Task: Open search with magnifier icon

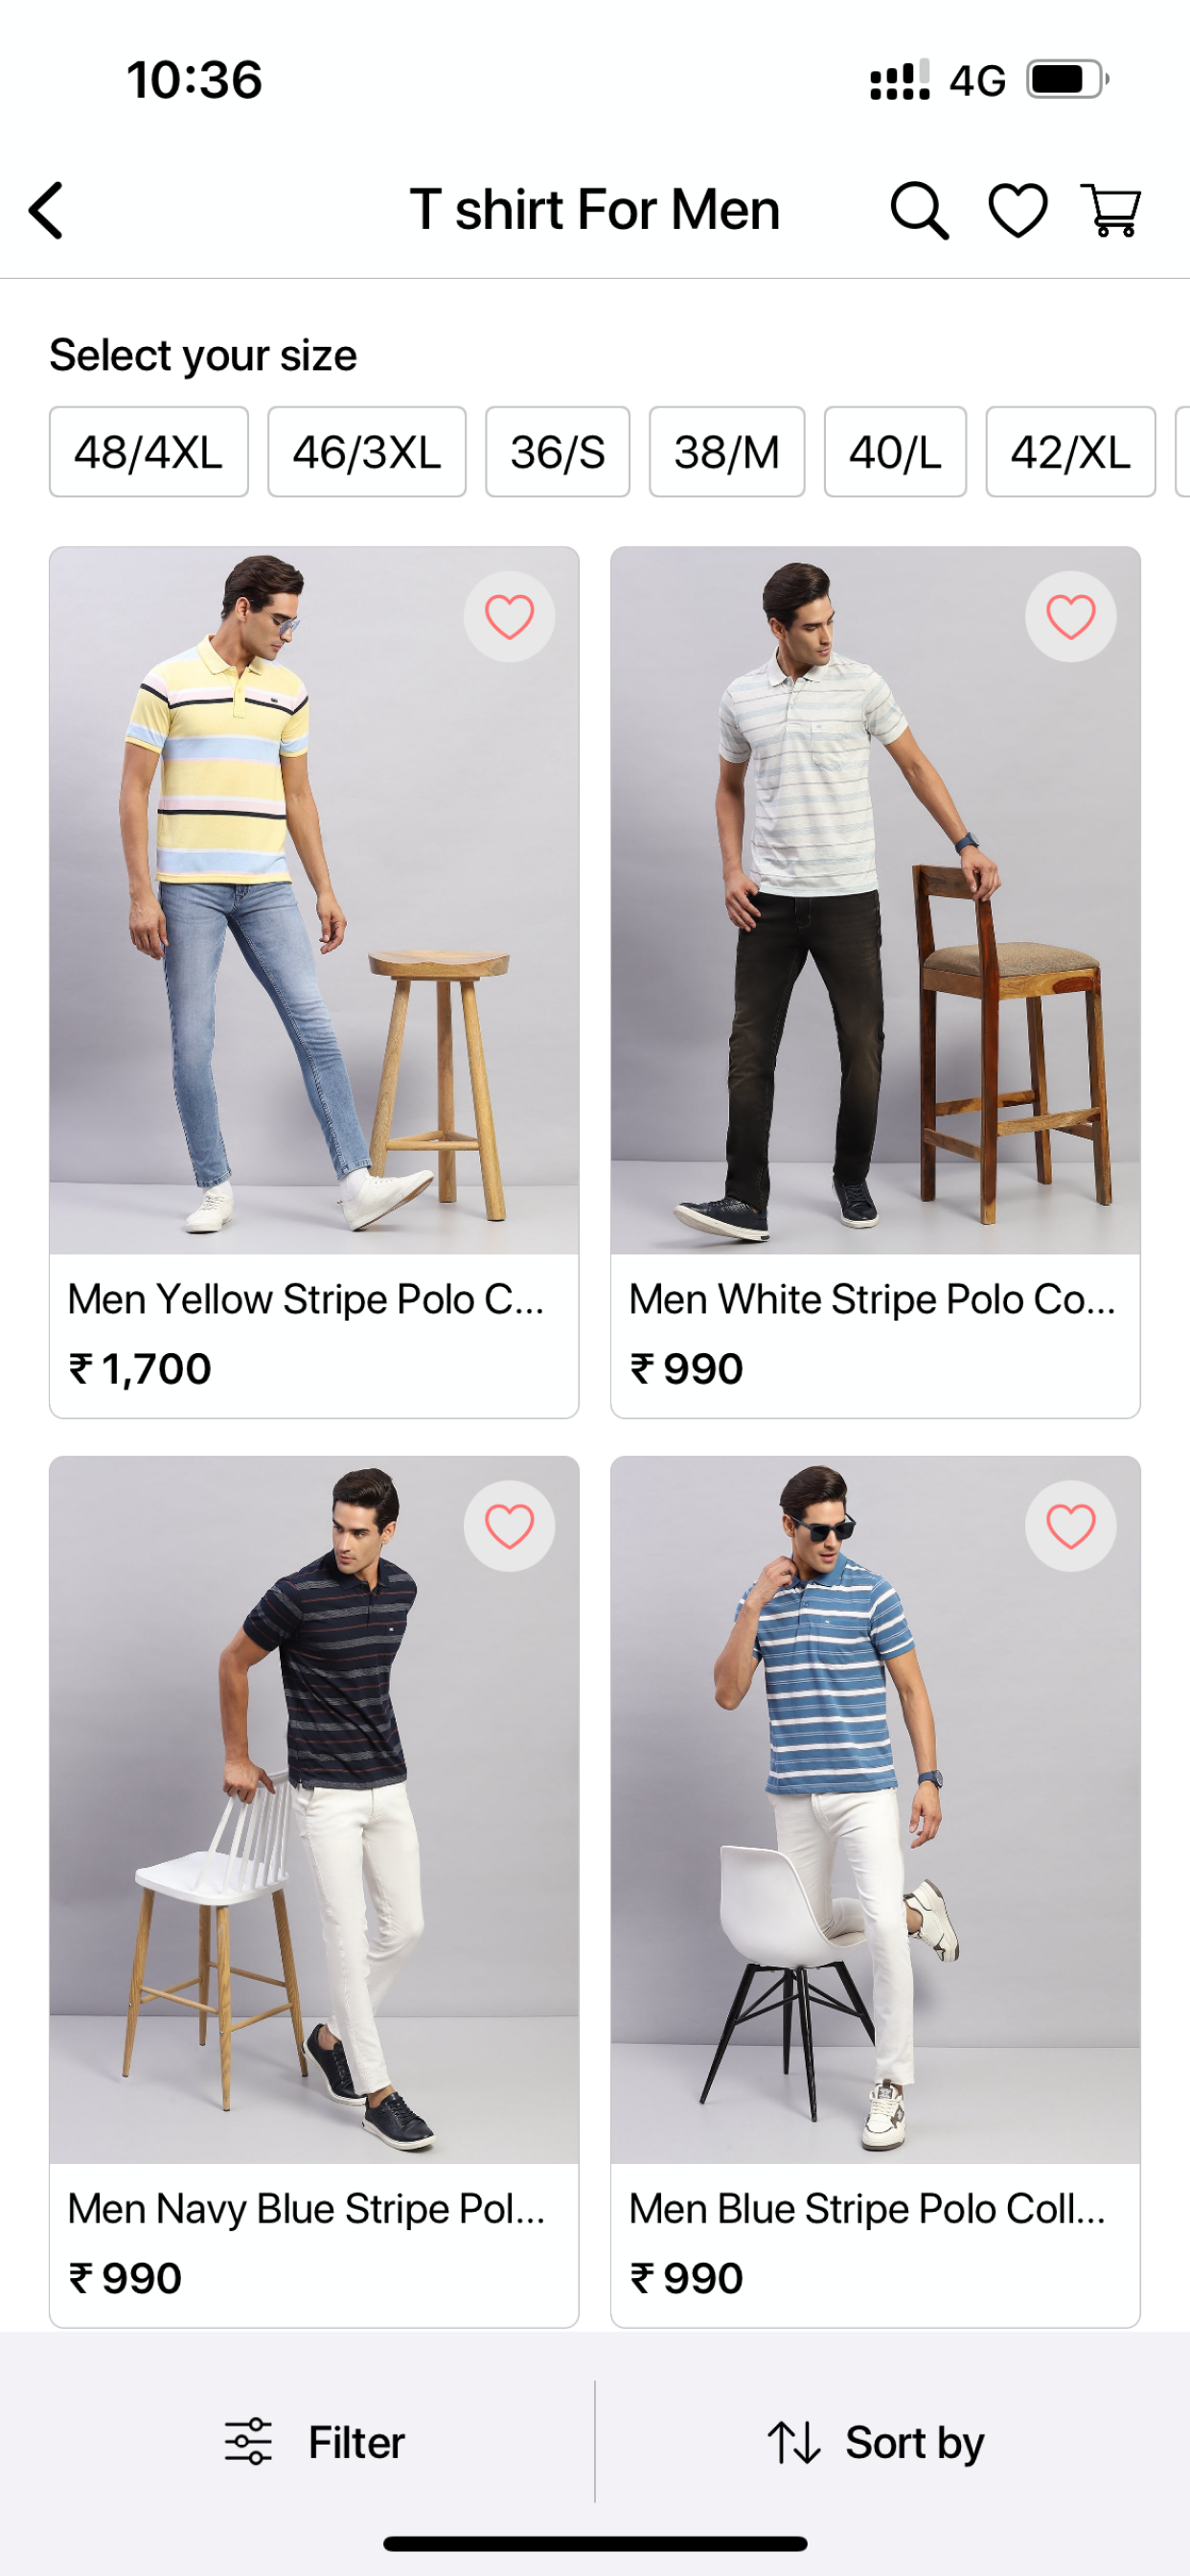Action: pos(919,210)
